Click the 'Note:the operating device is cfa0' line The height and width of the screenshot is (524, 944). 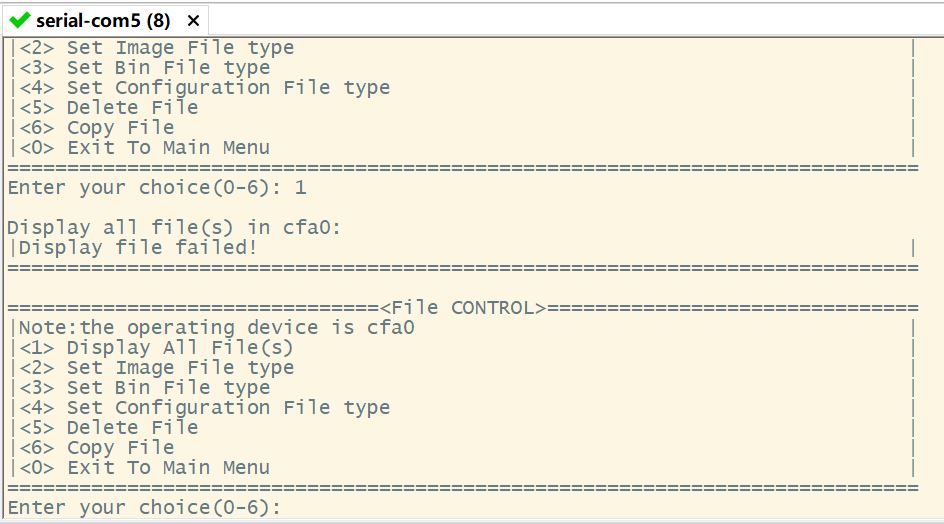click(x=215, y=327)
